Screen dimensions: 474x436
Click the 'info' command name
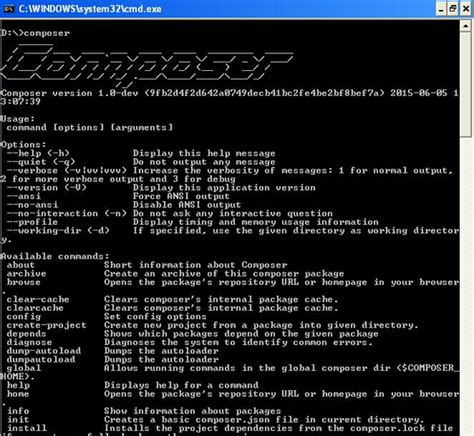pos(18,411)
